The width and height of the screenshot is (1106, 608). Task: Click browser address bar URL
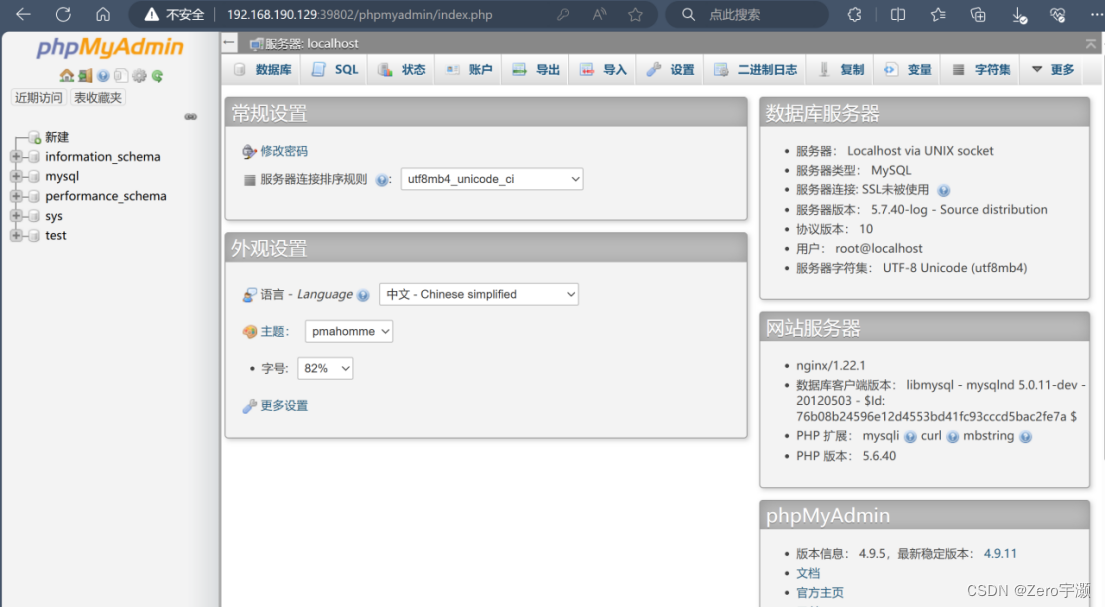(x=360, y=14)
